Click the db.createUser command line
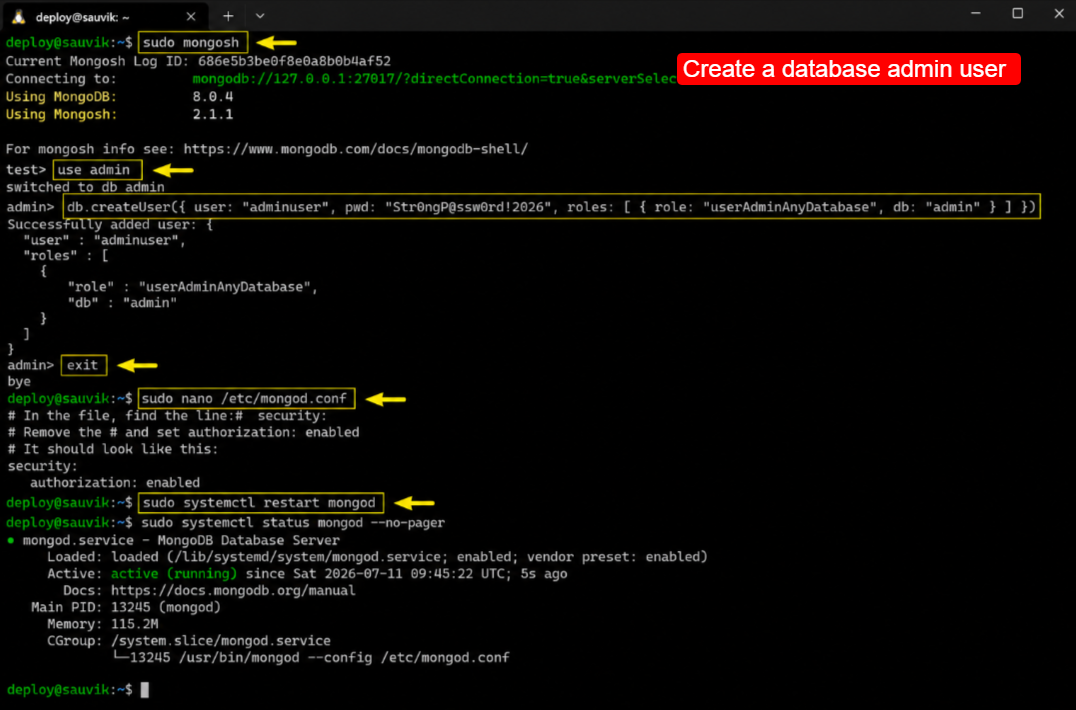1076x710 pixels. coord(551,207)
